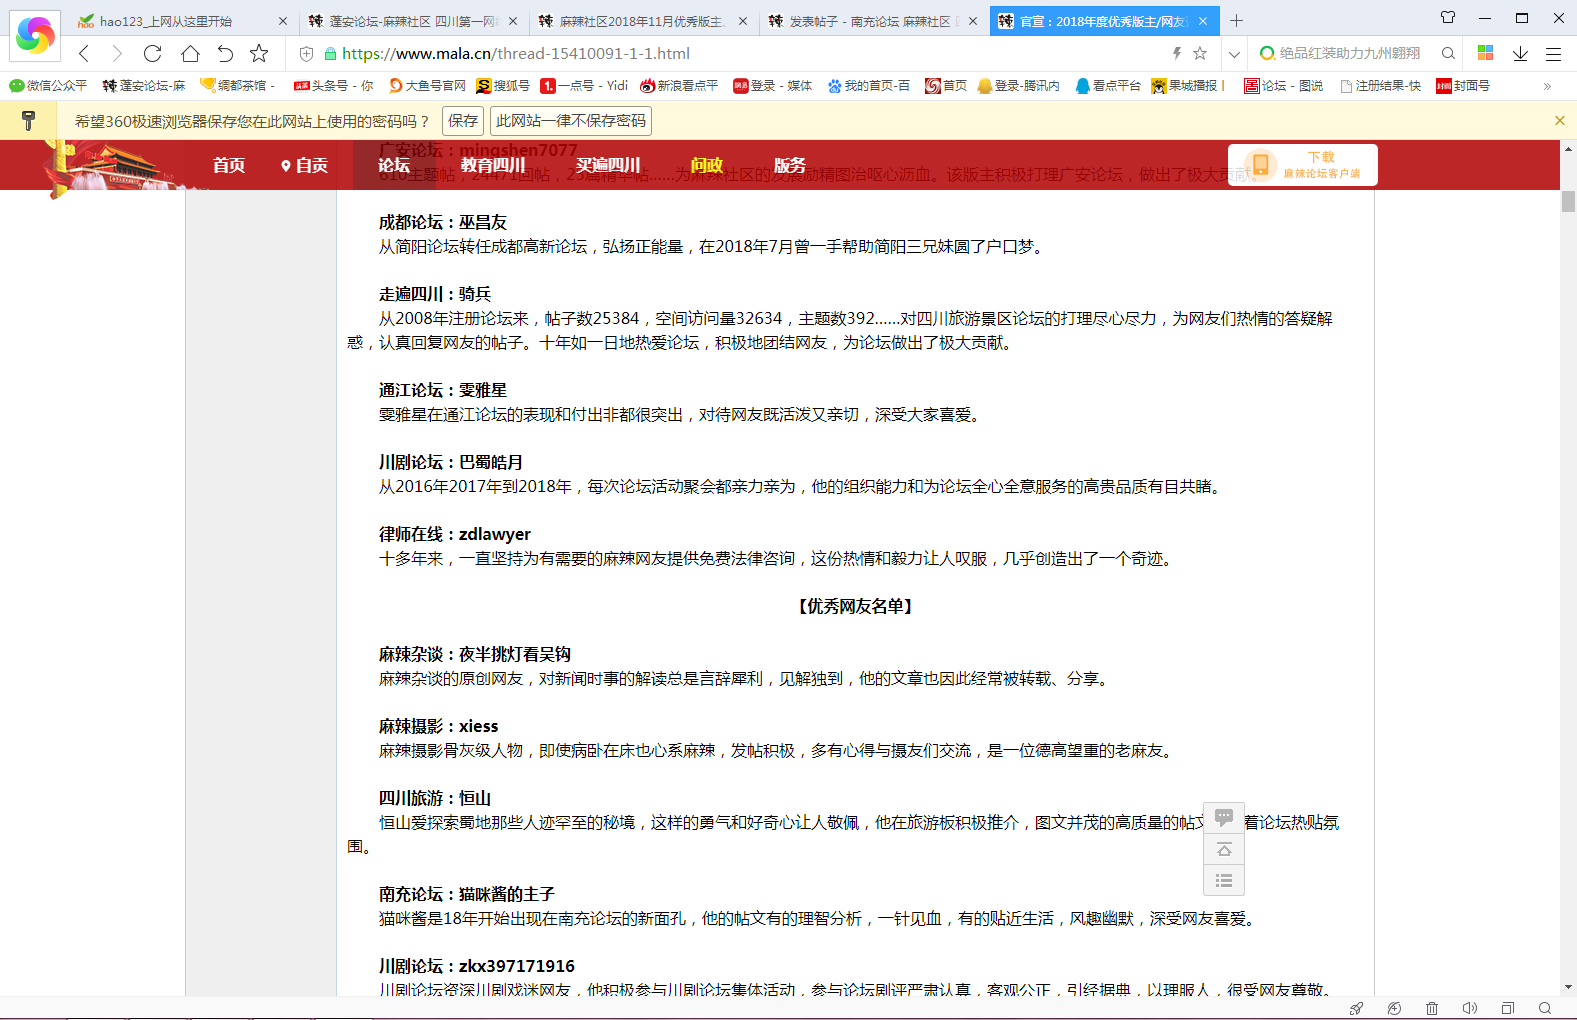Click the floating back-to-top icon
This screenshot has height=1020, width=1577.
[x=1223, y=850]
